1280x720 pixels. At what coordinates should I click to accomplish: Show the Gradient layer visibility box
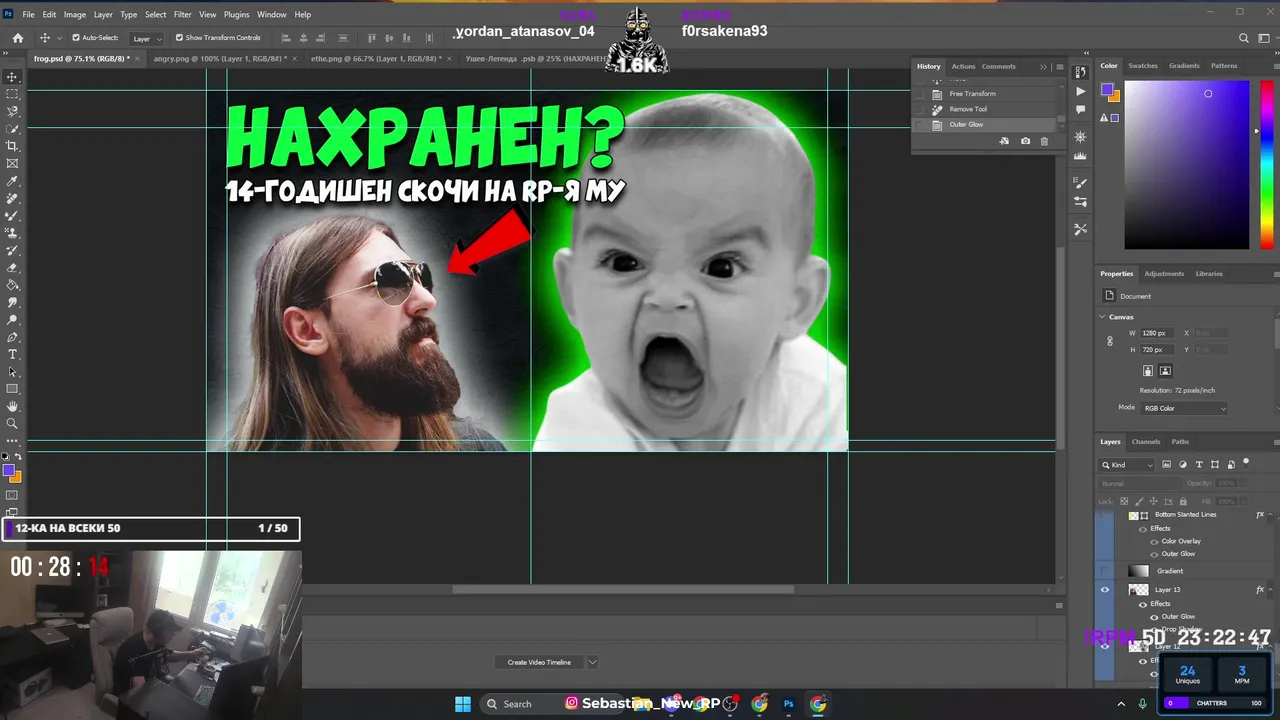[x=1105, y=571]
